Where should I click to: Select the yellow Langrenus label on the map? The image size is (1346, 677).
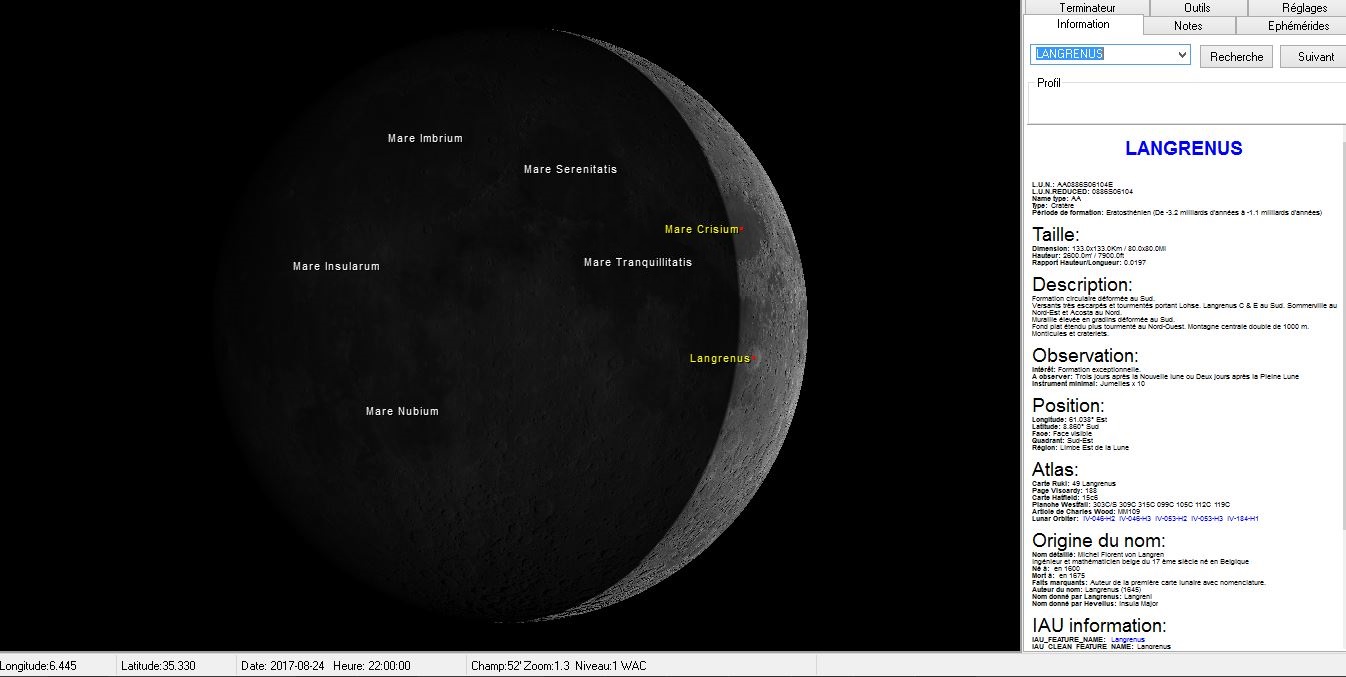click(719, 358)
